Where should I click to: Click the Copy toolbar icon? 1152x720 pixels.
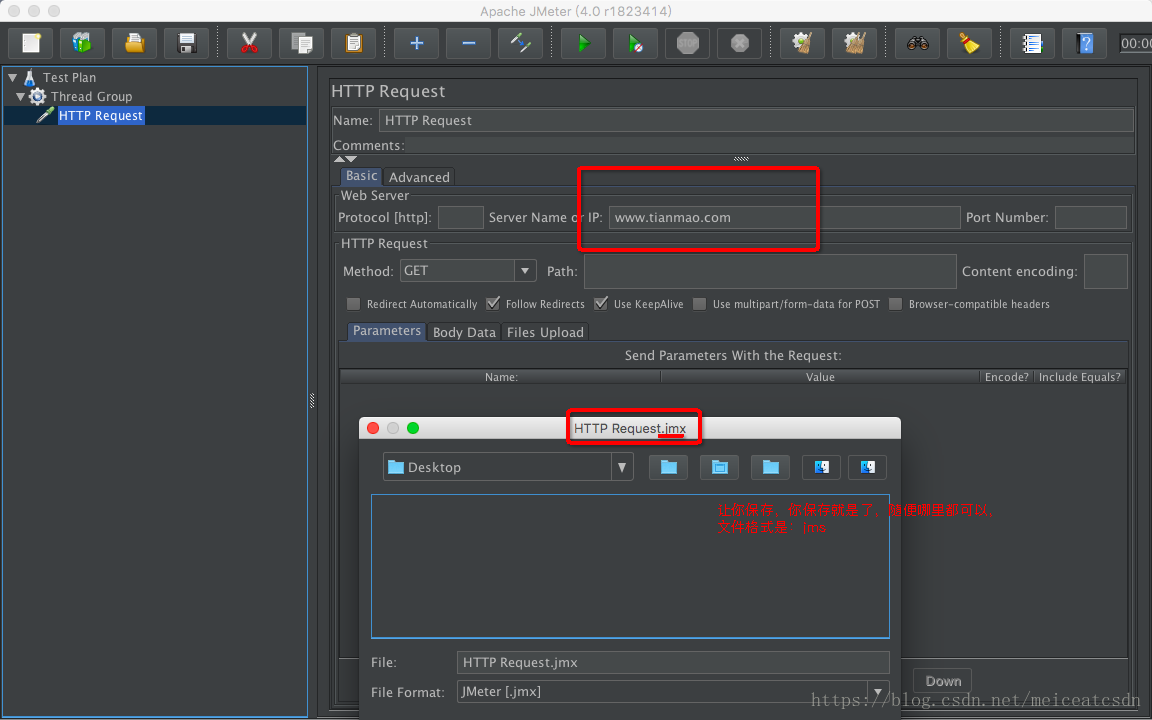(302, 43)
